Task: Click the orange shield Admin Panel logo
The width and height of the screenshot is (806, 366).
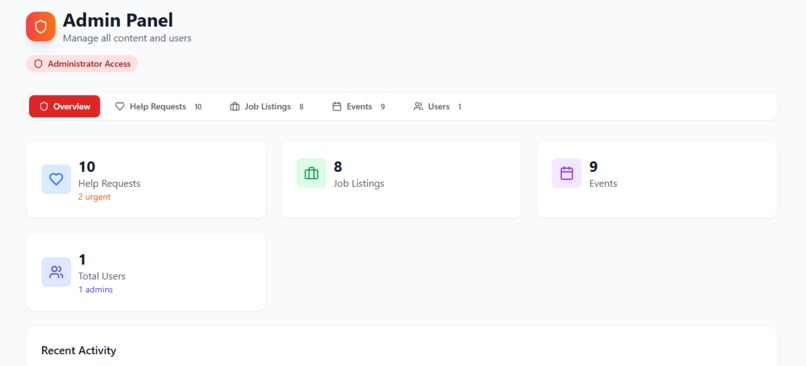Action: pyautogui.click(x=41, y=27)
